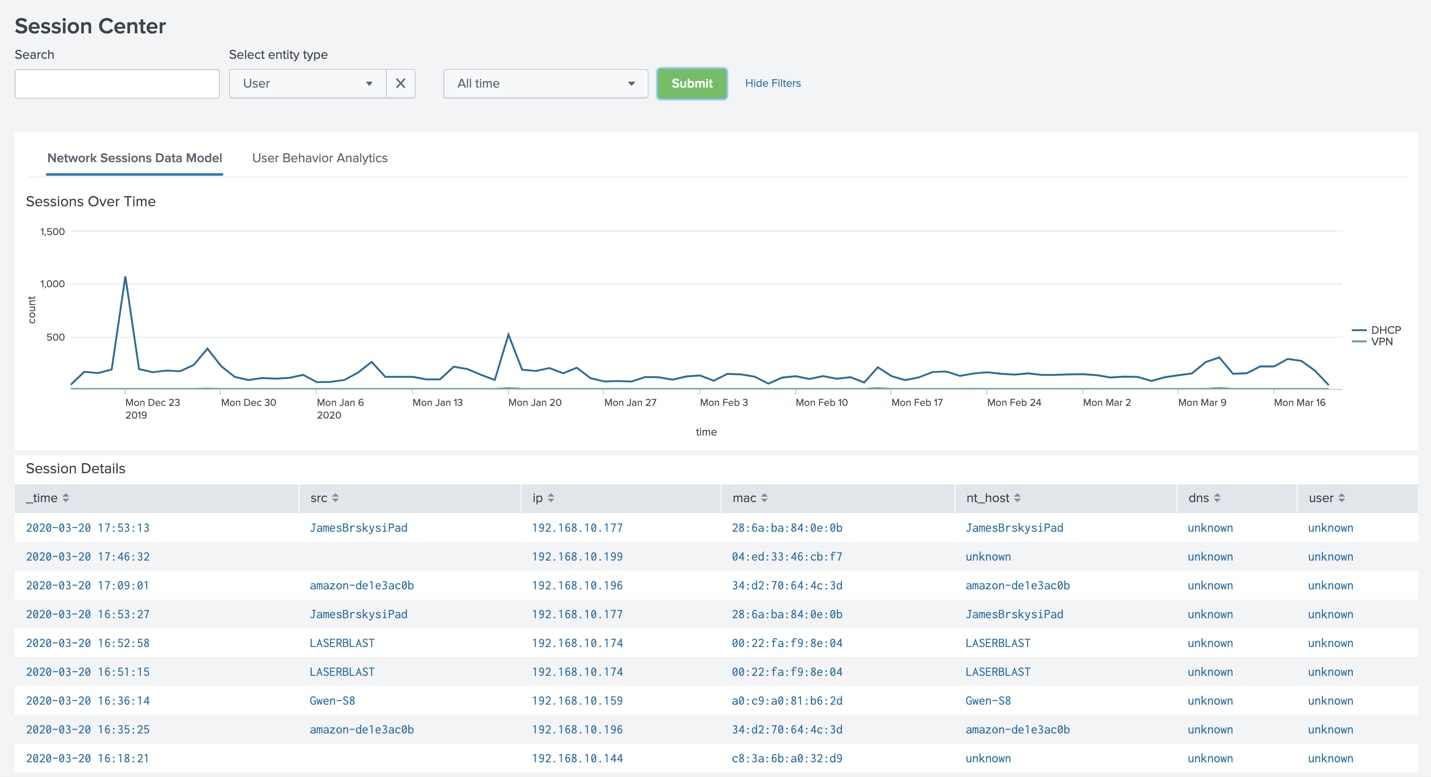The width and height of the screenshot is (1431, 777).
Task: Open session time 2020-03-20 17:53:13
Action: coord(88,528)
